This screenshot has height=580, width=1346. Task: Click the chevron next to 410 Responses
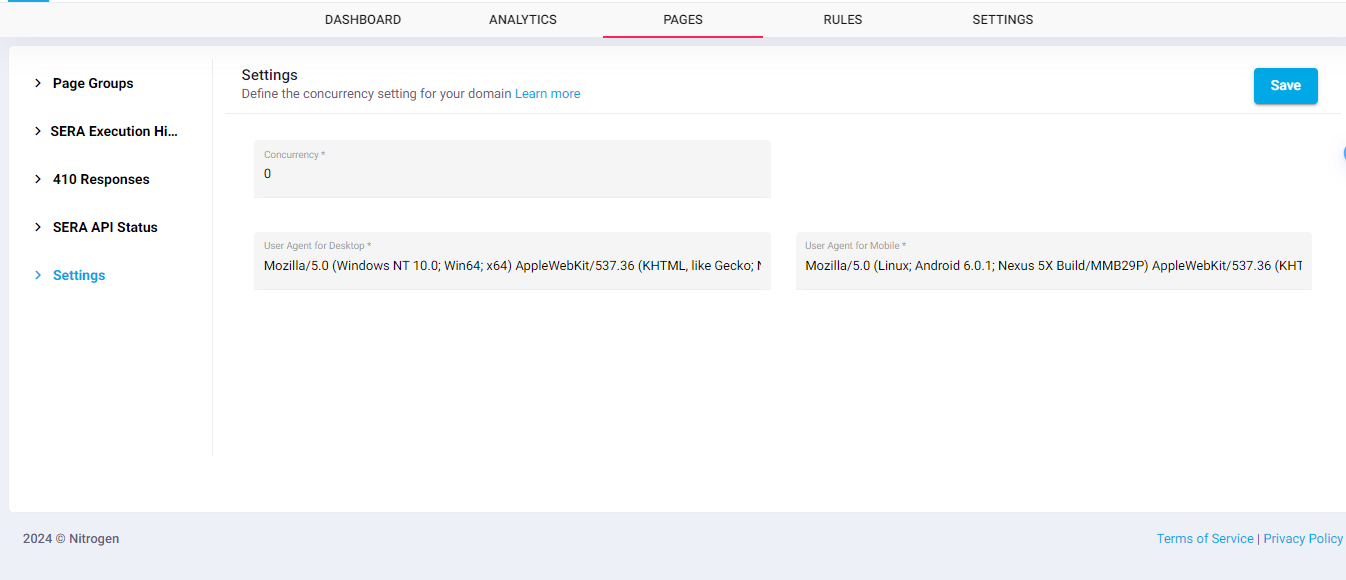[38, 180]
